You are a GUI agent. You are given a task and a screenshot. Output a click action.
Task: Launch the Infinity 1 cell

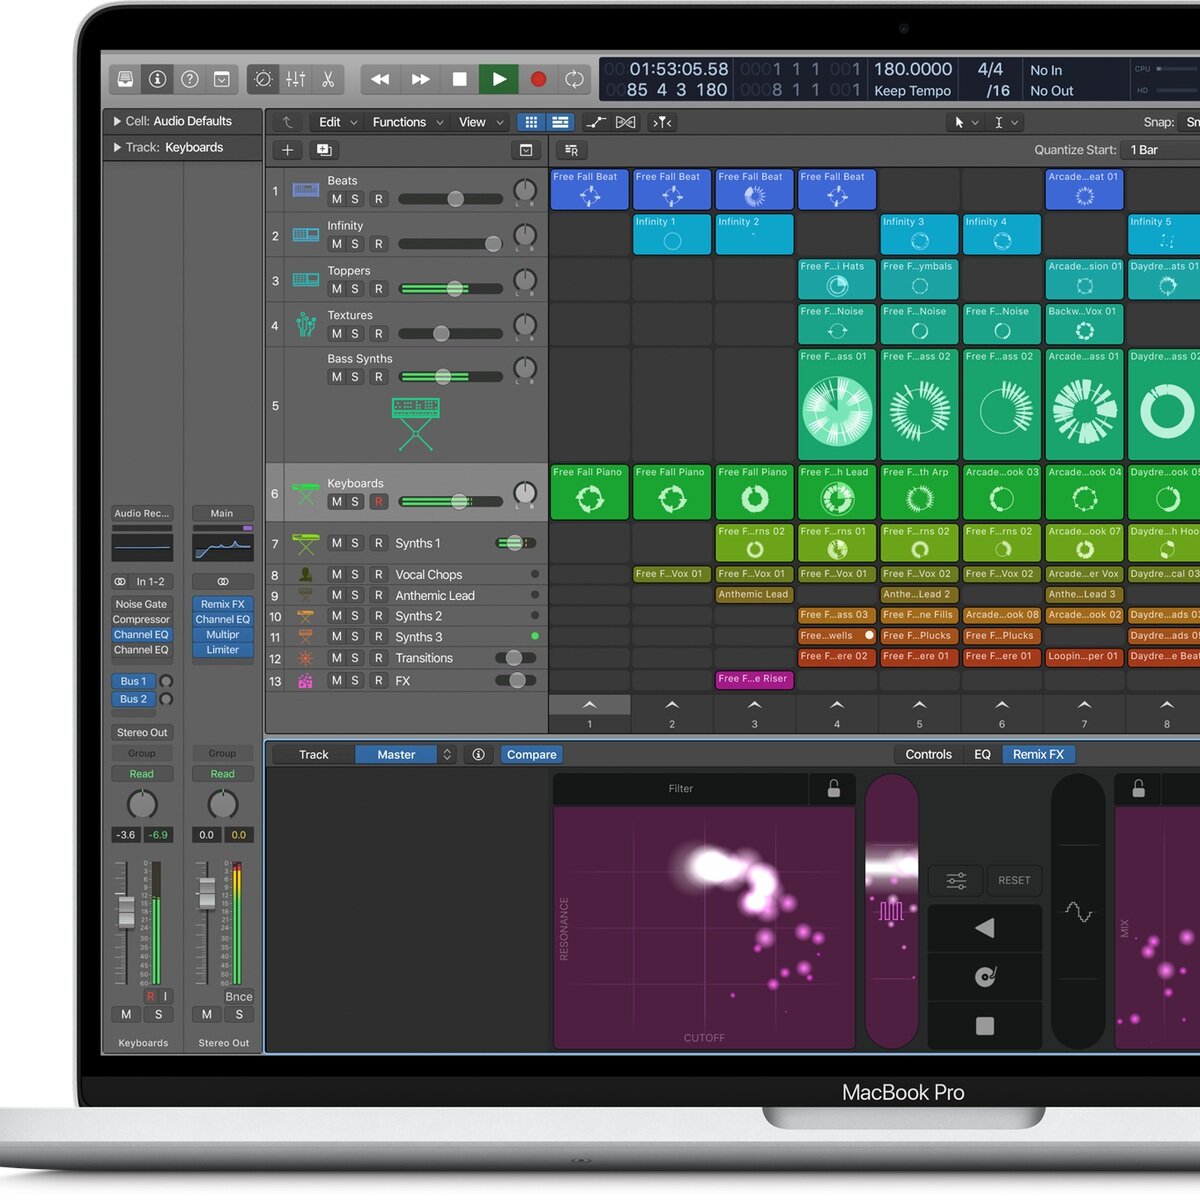672,235
